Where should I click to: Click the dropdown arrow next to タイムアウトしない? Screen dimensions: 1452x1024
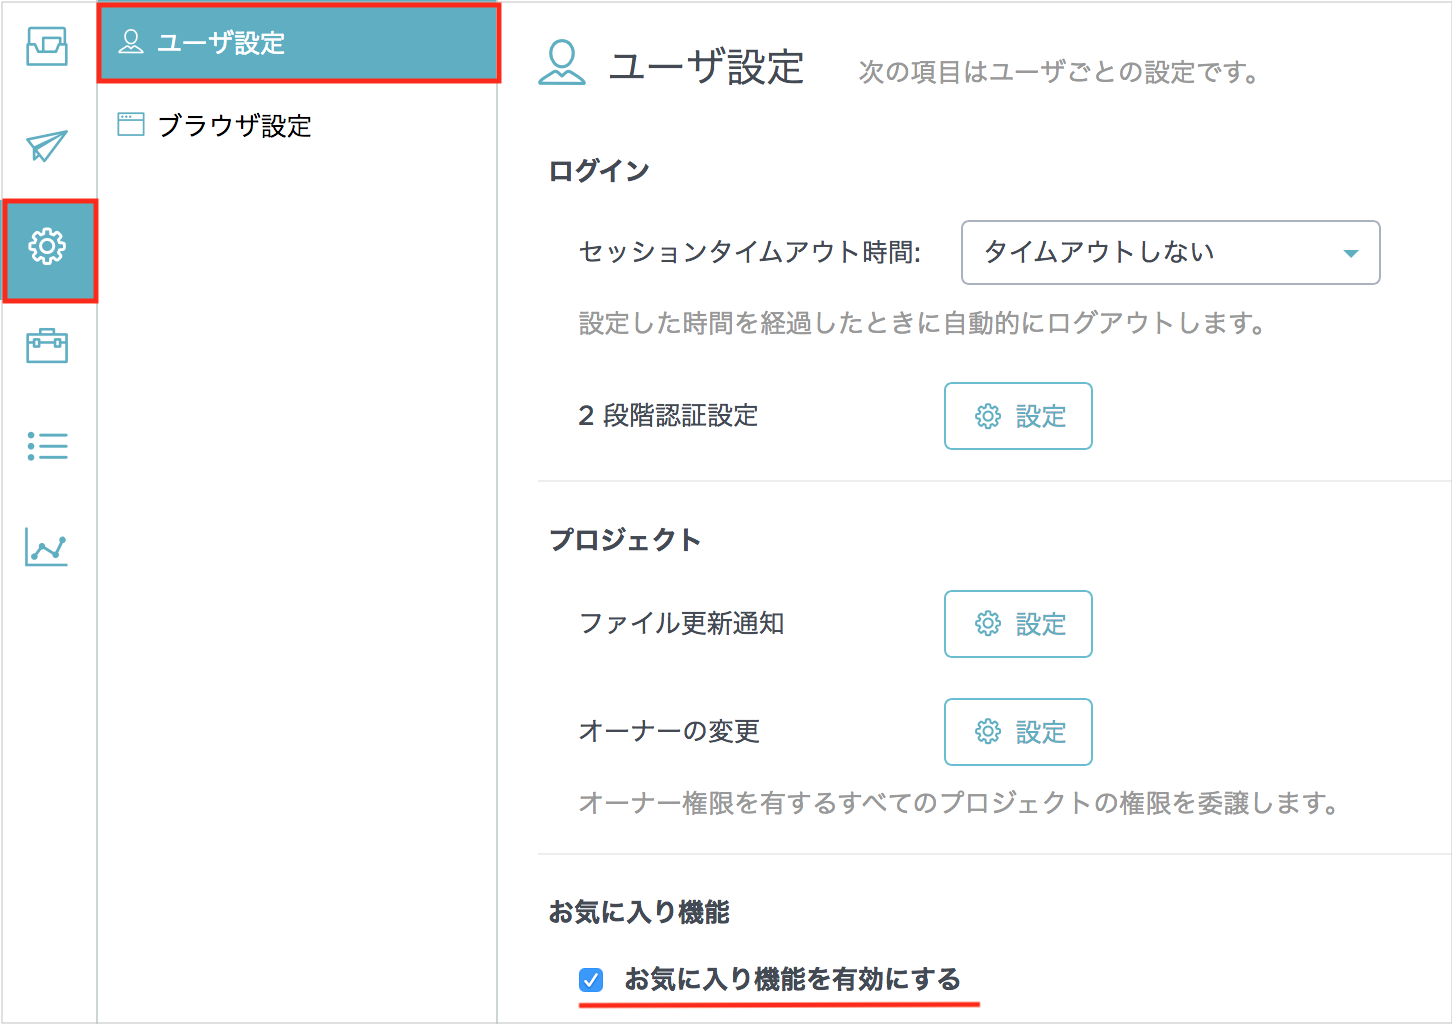1351,253
